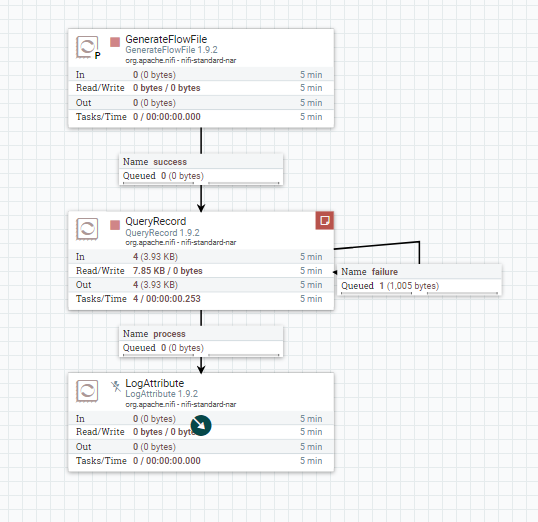Click 'Queued 0 (0 bytes)' in process connection
This screenshot has width=538, height=522.
click(x=163, y=348)
